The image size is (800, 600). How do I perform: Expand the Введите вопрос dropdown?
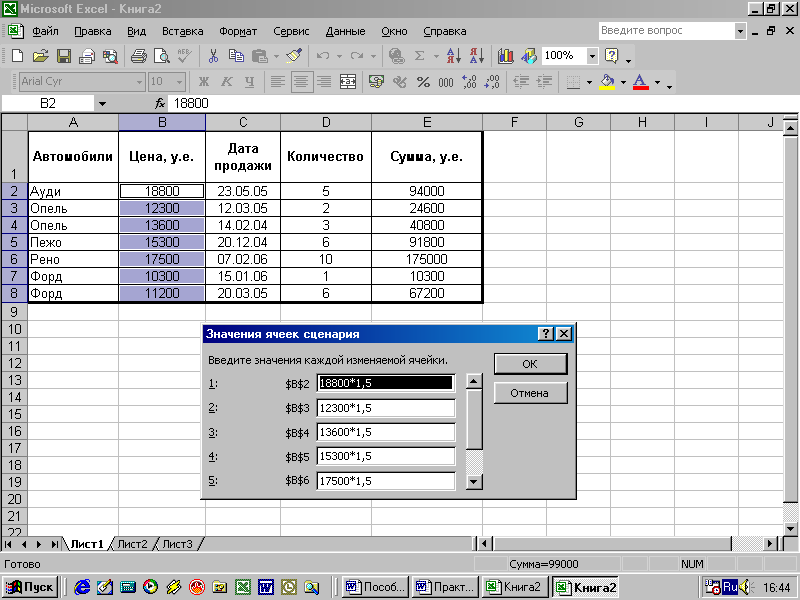(x=740, y=31)
